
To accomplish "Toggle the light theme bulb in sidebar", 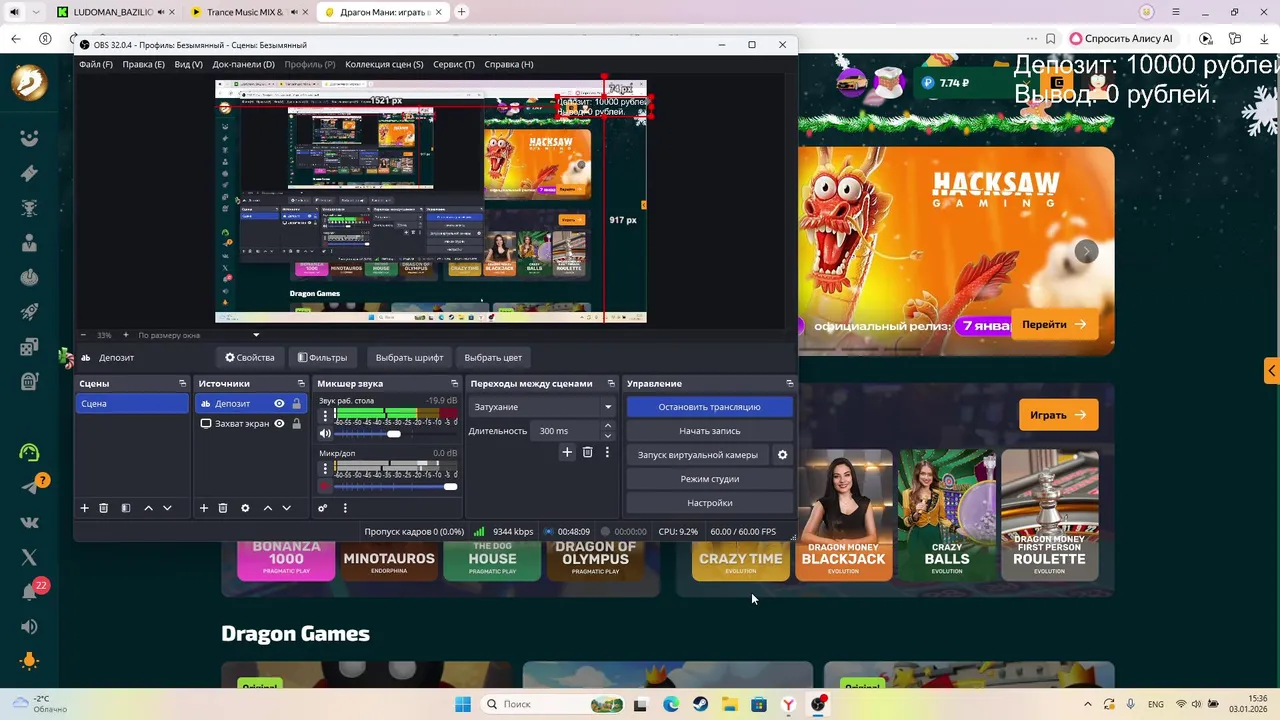I will pyautogui.click(x=29, y=661).
